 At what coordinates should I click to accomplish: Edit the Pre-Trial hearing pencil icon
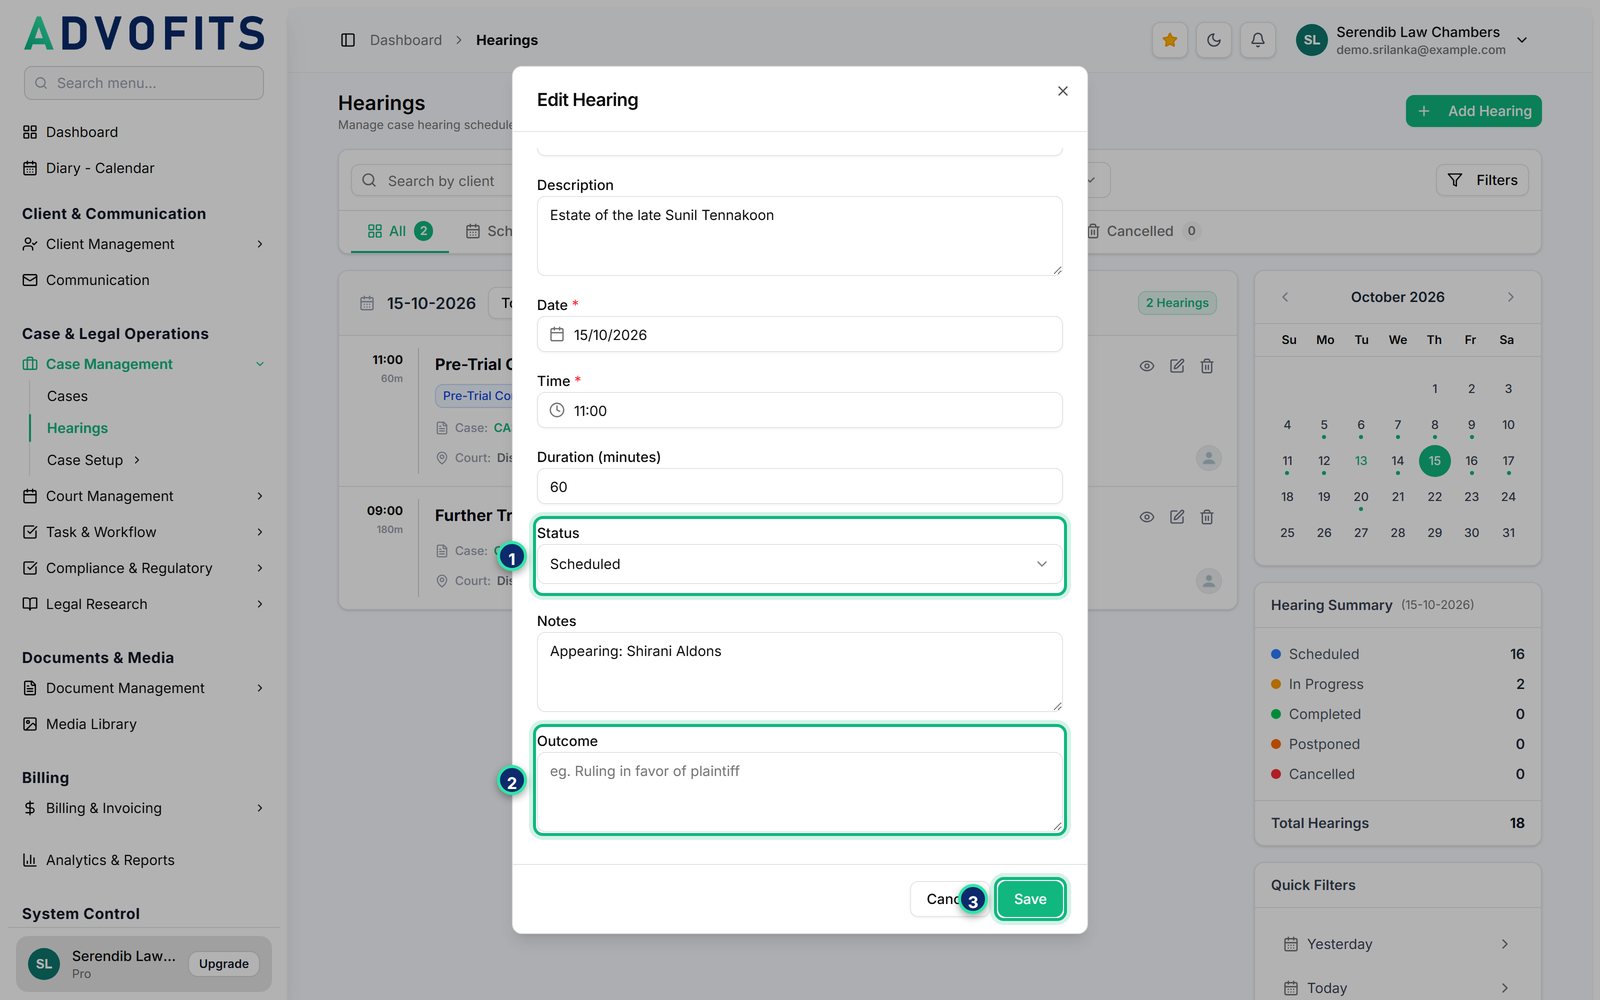(x=1177, y=366)
